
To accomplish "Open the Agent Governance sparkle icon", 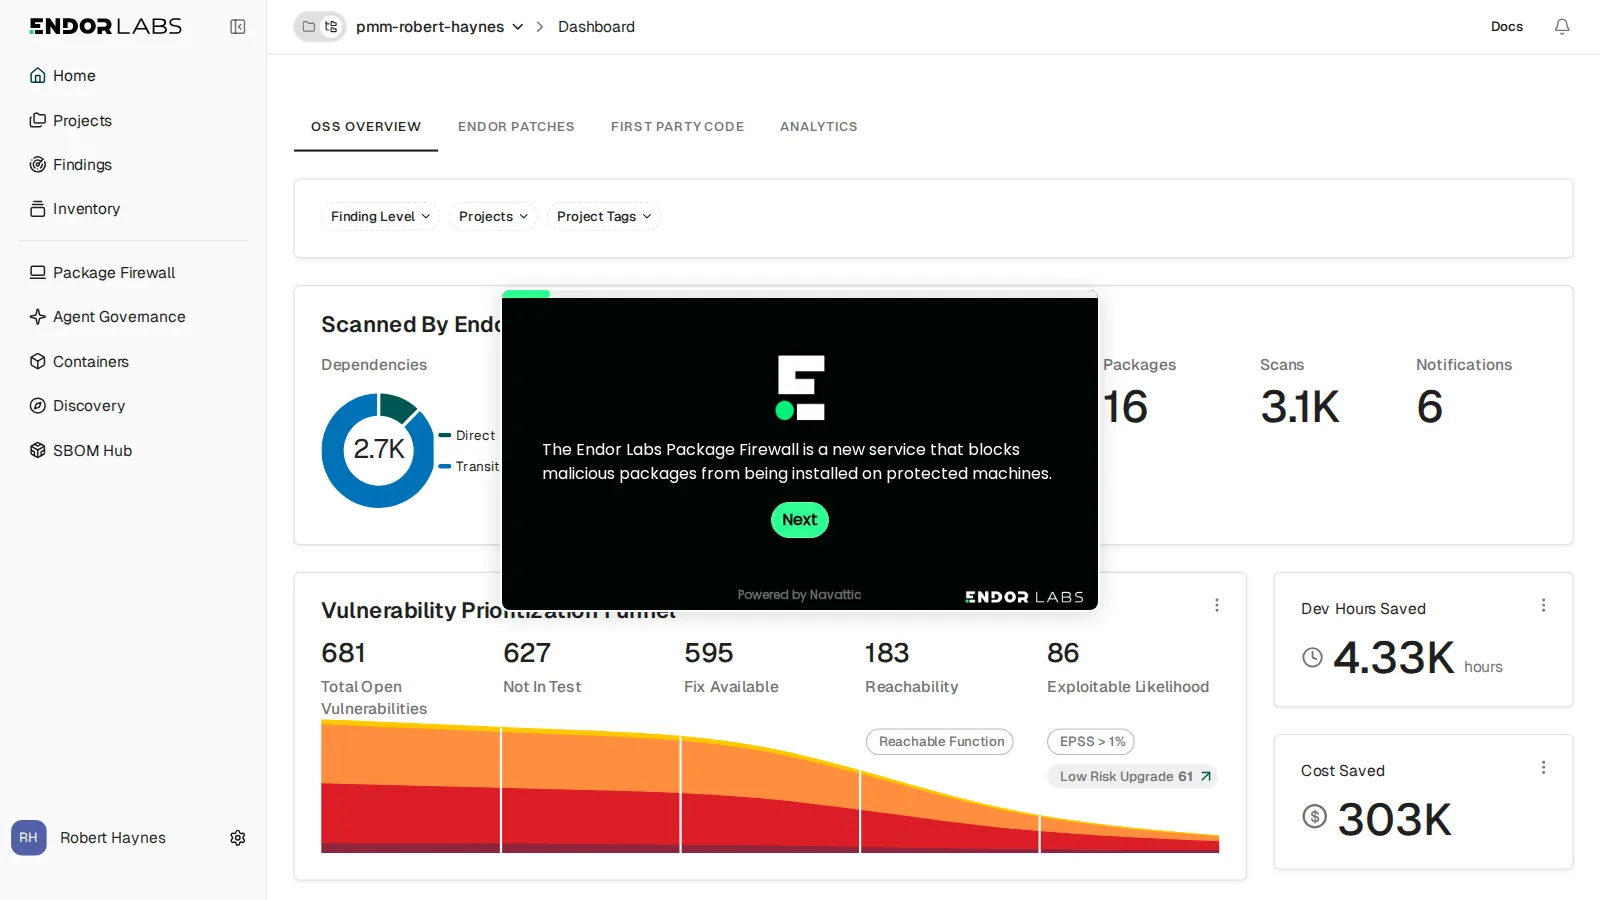I will click(x=38, y=317).
